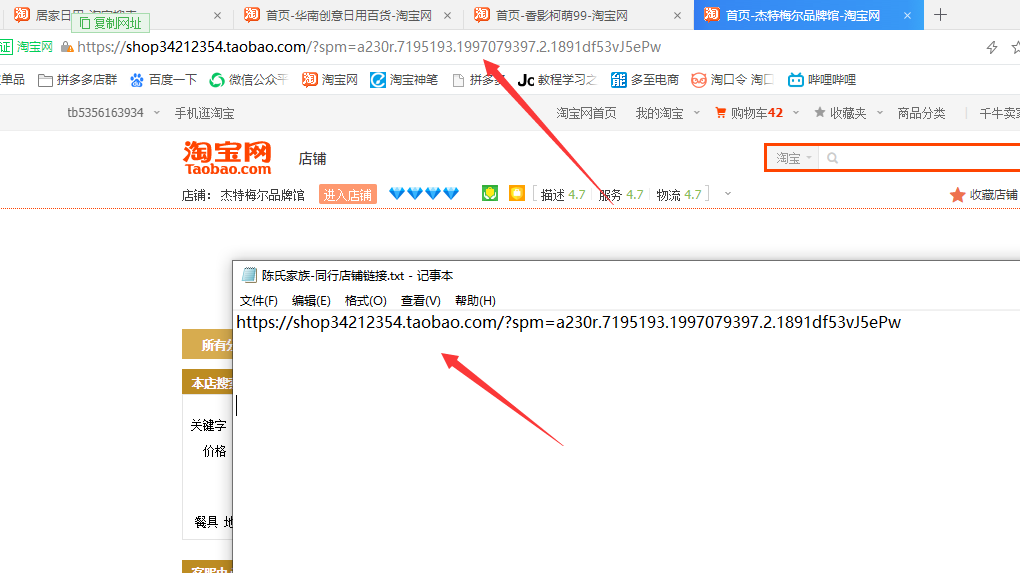Click the lightning icon in the address bar
This screenshot has height=573, width=1020.
point(992,47)
